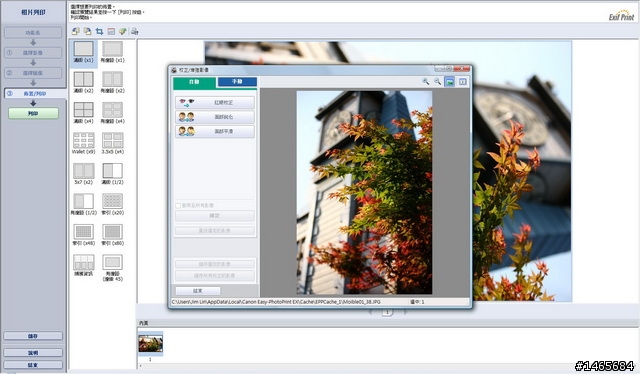
Task: Open step 3 Layout/Print in sidebar
Action: (35, 94)
